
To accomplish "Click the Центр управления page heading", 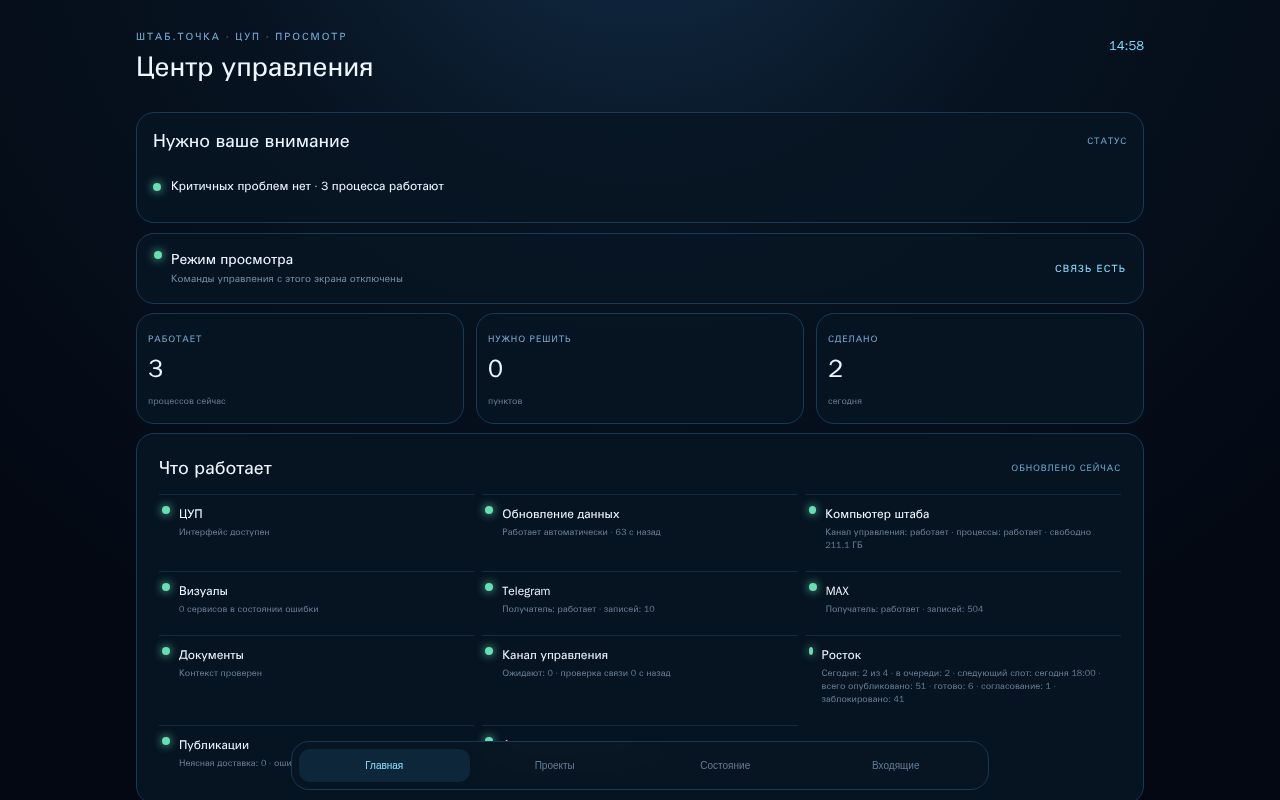I will pos(255,68).
